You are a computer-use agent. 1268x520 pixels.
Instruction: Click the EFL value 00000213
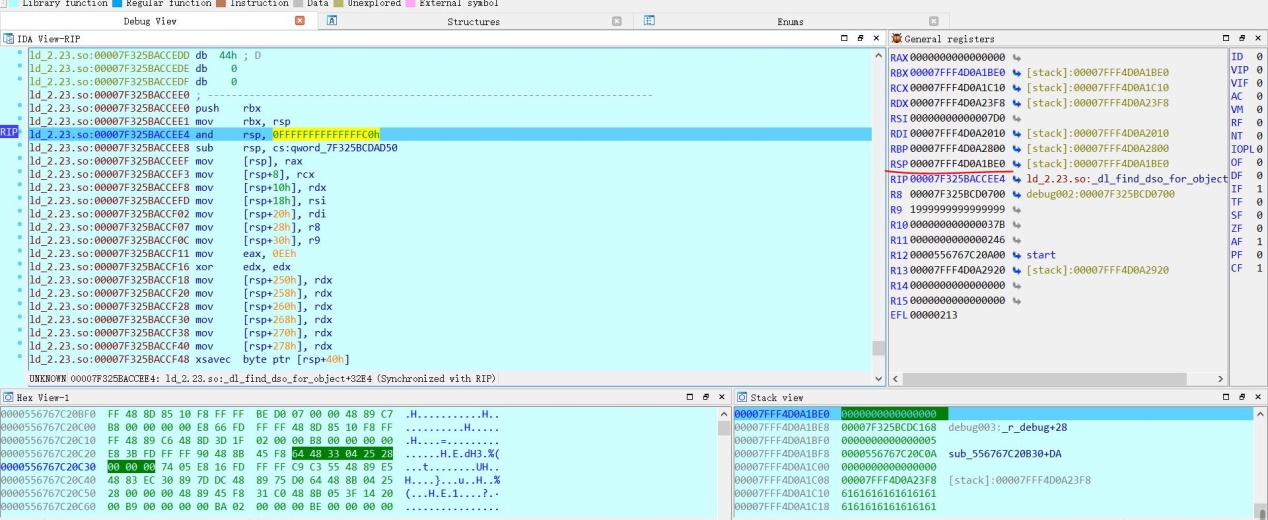[x=934, y=315]
